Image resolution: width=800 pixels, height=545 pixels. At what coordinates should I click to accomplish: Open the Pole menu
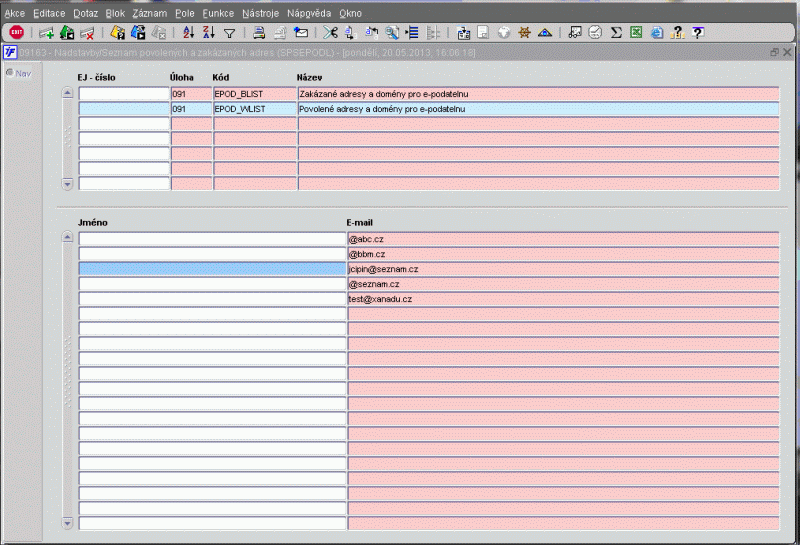pyautogui.click(x=185, y=13)
